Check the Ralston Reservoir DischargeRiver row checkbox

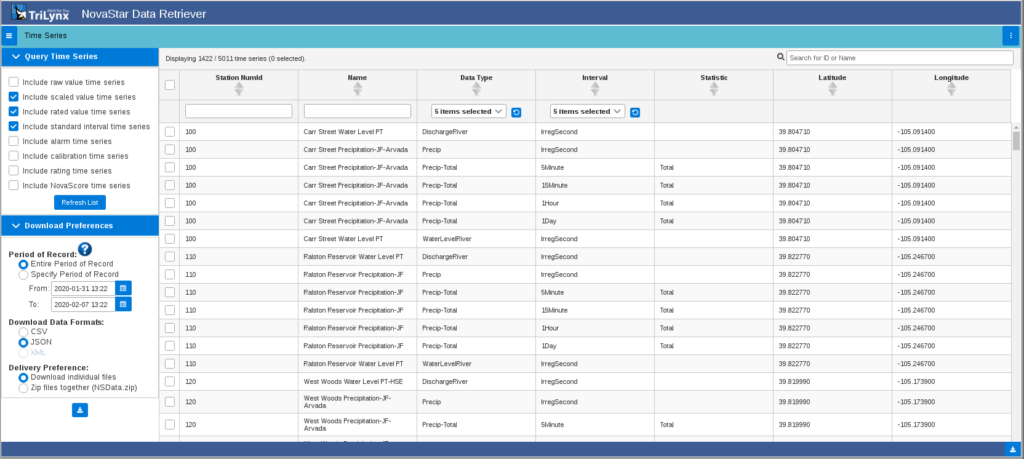tap(170, 257)
